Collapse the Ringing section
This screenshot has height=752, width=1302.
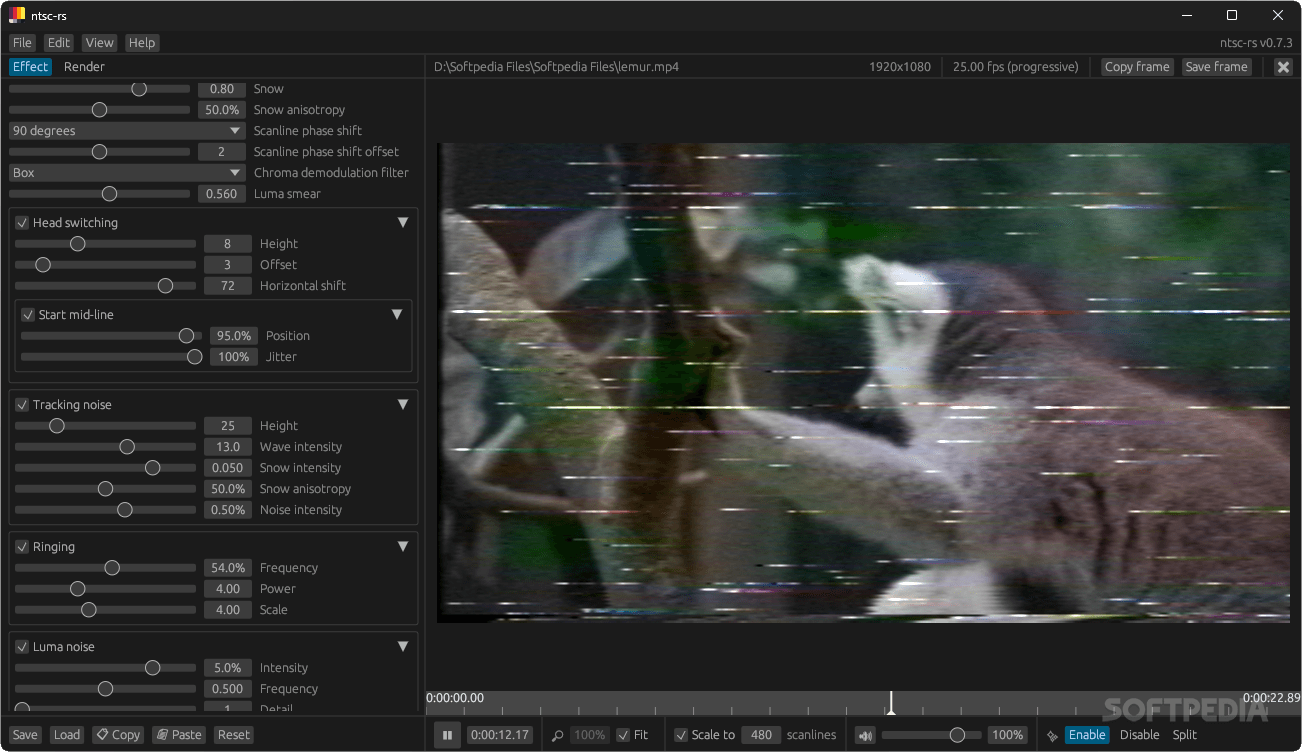tap(403, 547)
